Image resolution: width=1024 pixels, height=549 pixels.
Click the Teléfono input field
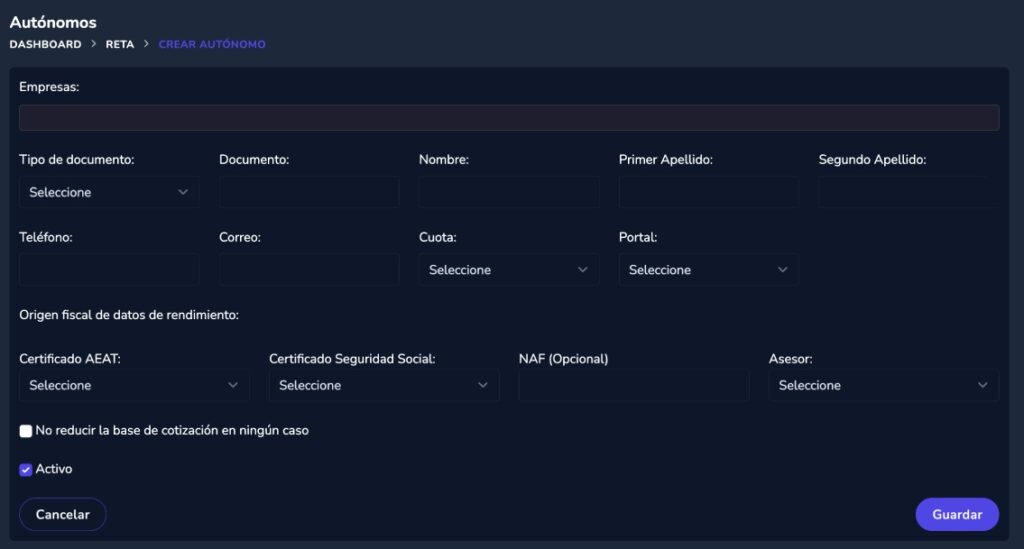[x=108, y=270]
